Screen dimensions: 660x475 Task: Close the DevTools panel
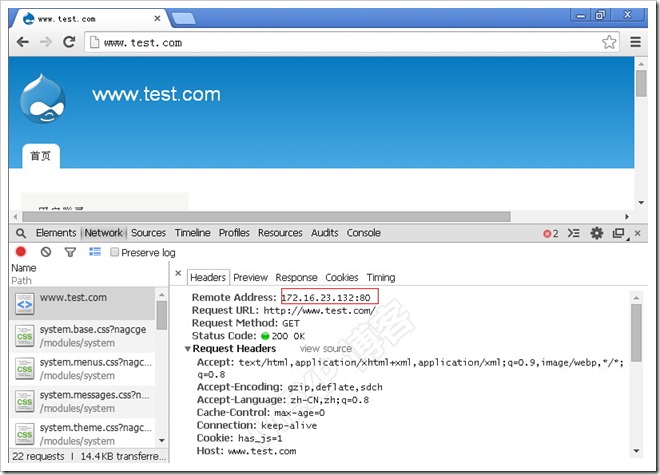click(x=638, y=233)
